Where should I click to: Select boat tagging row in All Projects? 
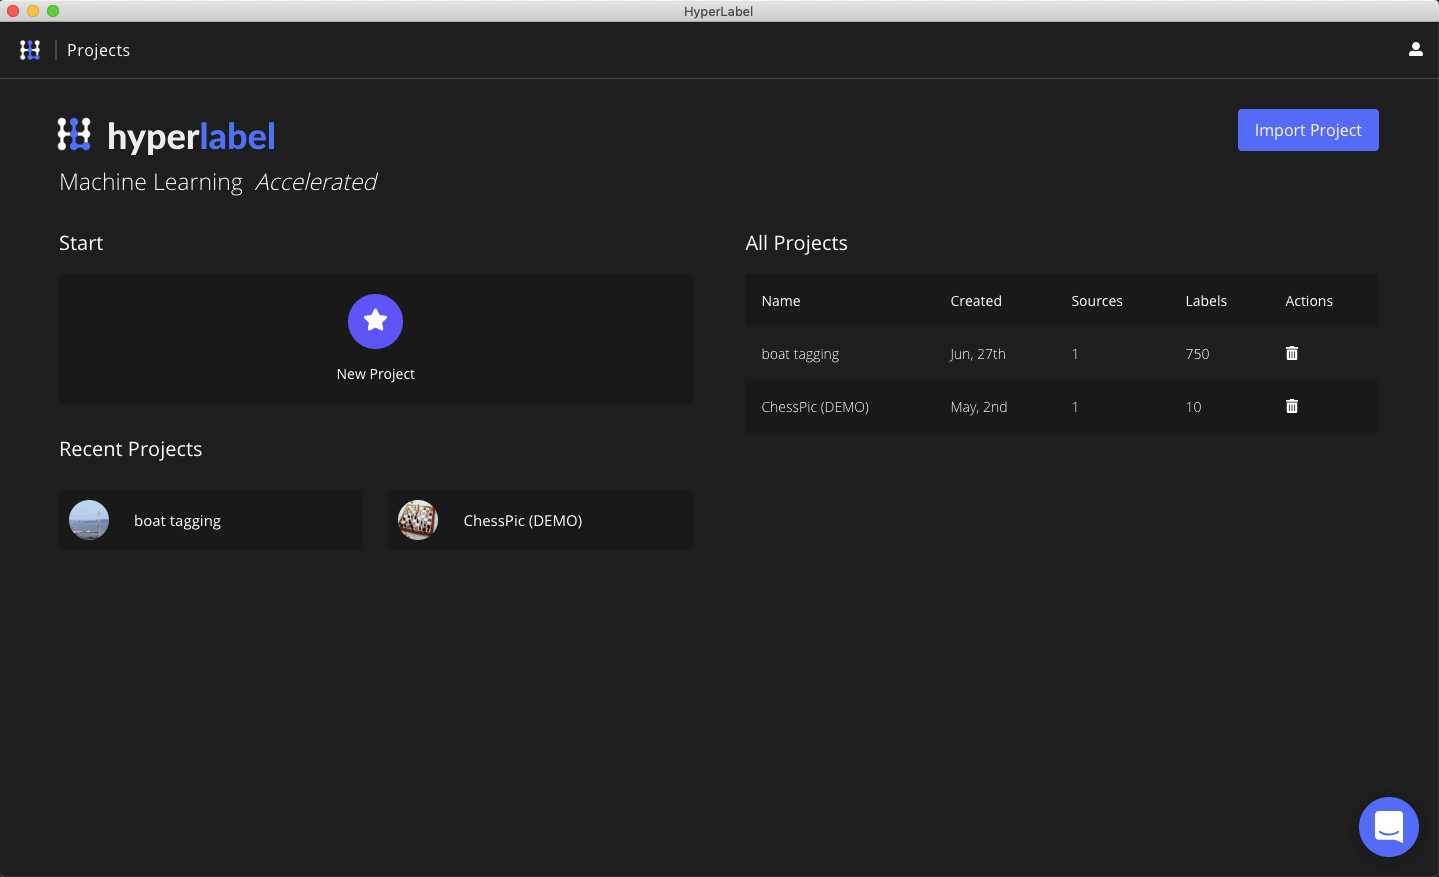coord(800,354)
